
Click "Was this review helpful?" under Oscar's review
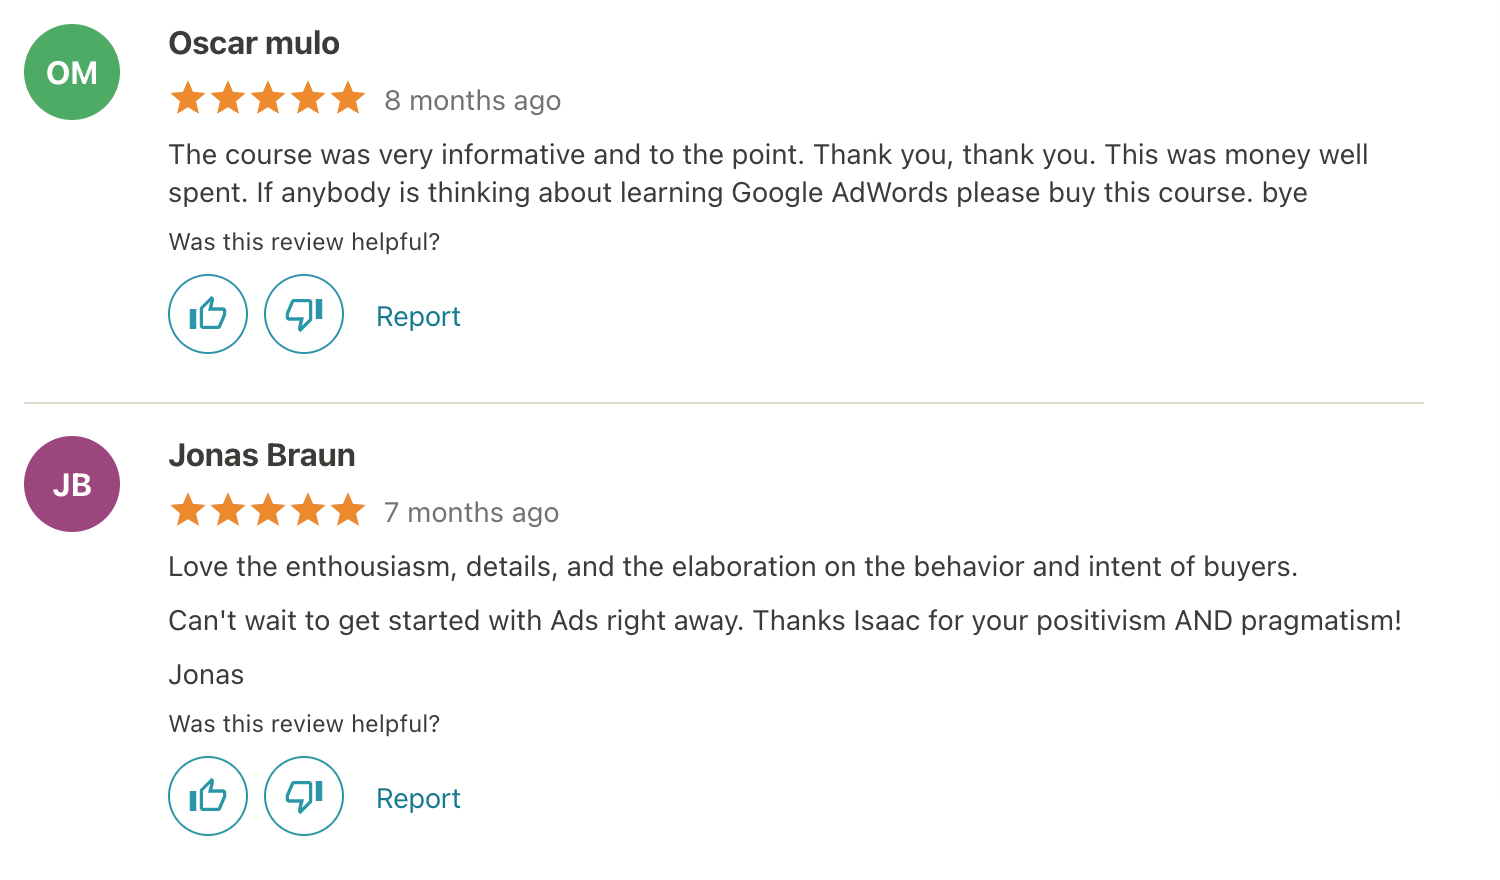point(304,242)
